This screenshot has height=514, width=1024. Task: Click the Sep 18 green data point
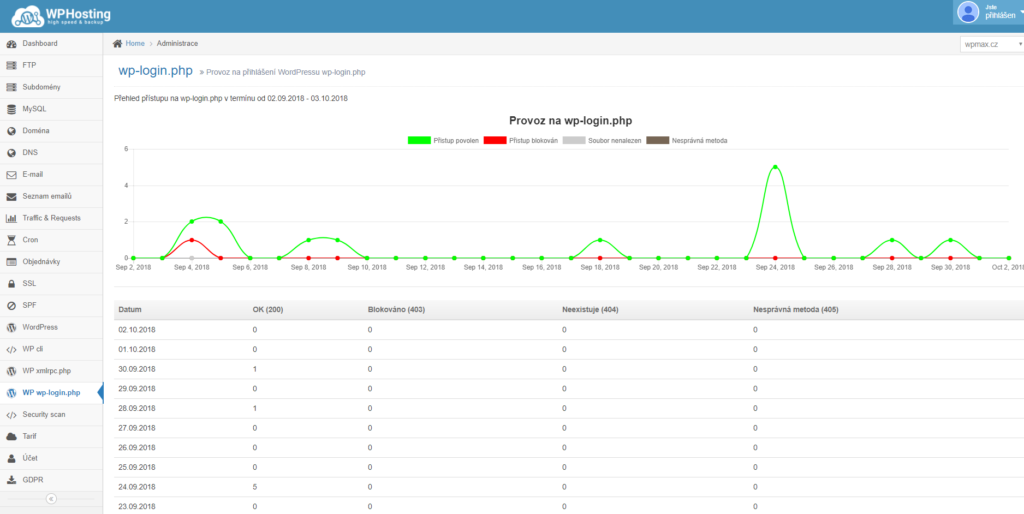pyautogui.click(x=600, y=240)
